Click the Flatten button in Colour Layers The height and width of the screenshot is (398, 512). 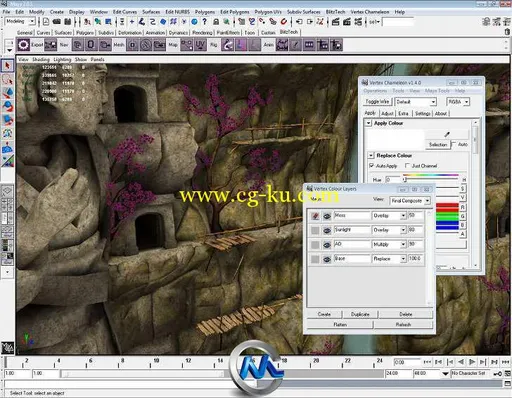coord(340,324)
